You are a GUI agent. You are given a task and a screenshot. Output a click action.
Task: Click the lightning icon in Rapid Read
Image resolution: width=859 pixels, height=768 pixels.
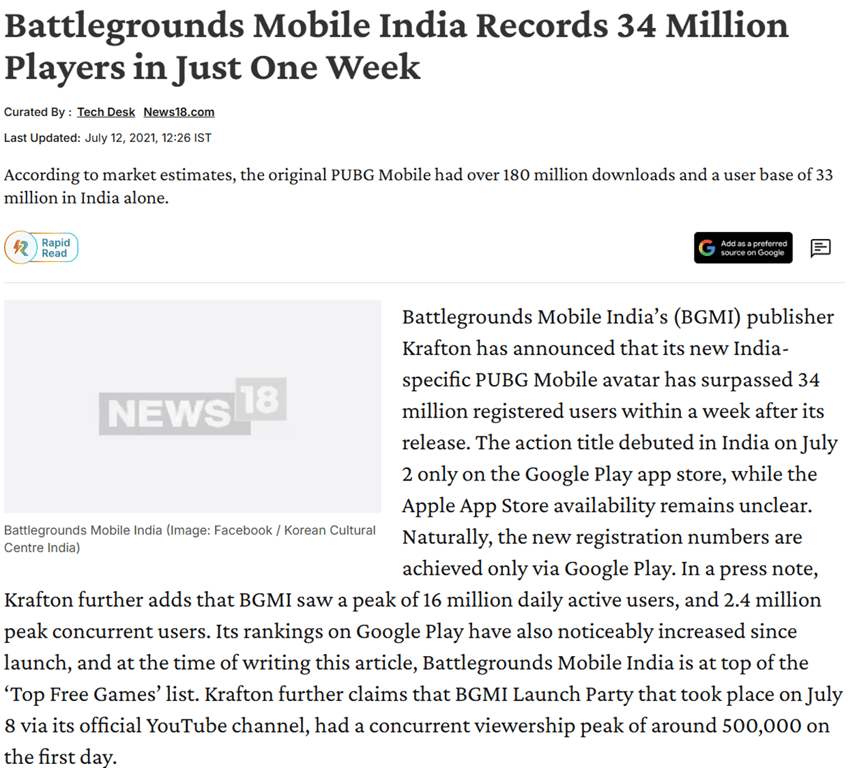coord(21,248)
